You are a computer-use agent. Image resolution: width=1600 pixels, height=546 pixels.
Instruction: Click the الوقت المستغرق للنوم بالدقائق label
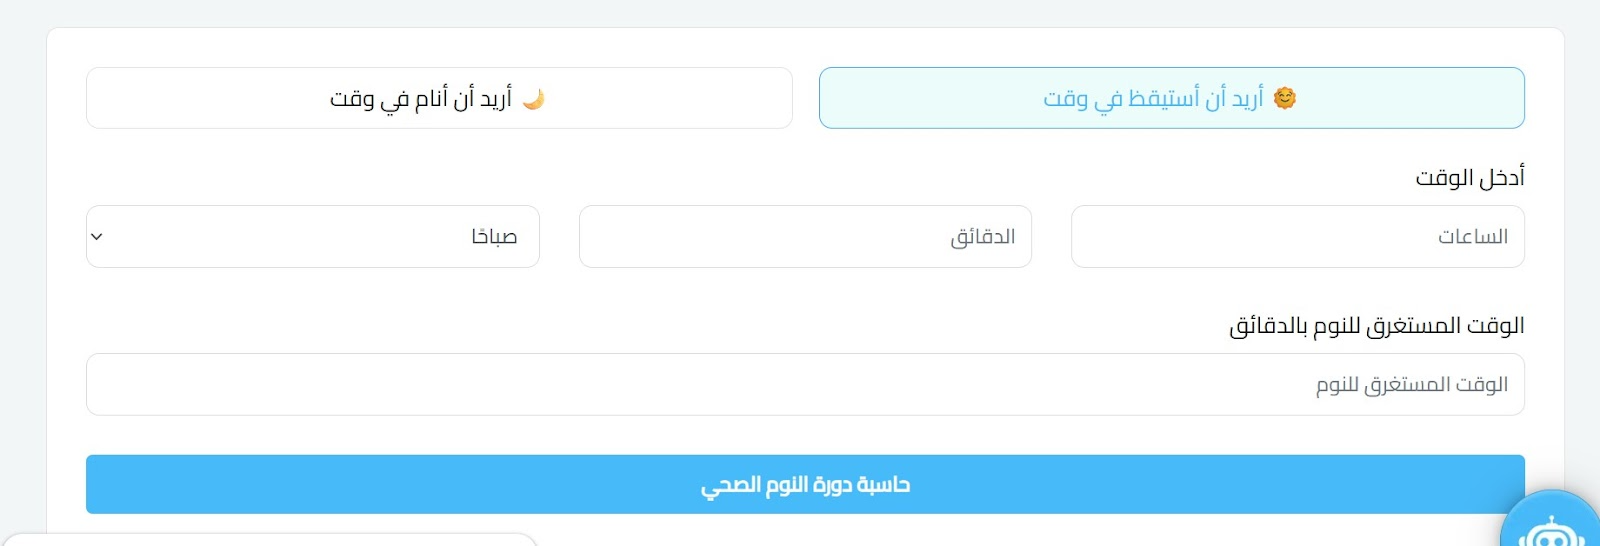point(1376,326)
